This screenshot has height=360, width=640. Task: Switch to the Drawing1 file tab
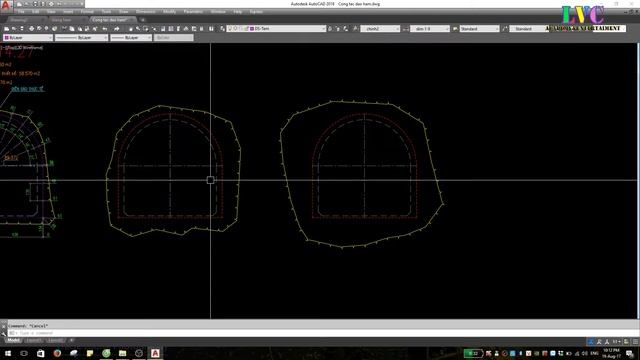pyautogui.click(x=19, y=20)
